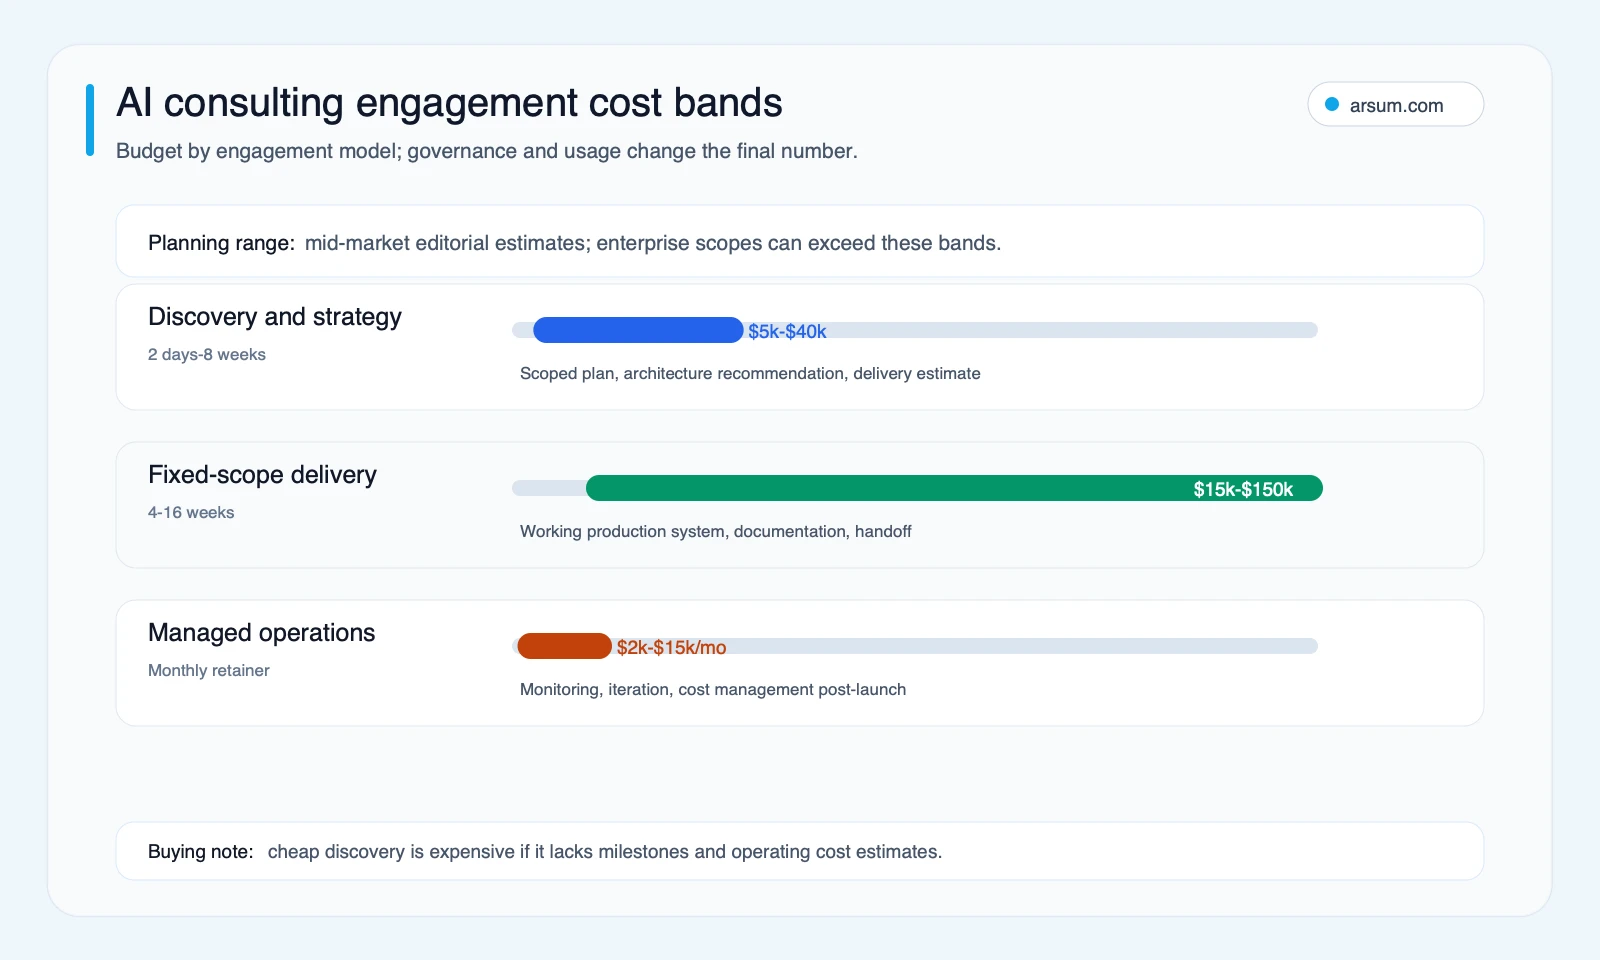Click 'cheap discovery is expensive' note text
The height and width of the screenshot is (960, 1600).
pos(605,852)
